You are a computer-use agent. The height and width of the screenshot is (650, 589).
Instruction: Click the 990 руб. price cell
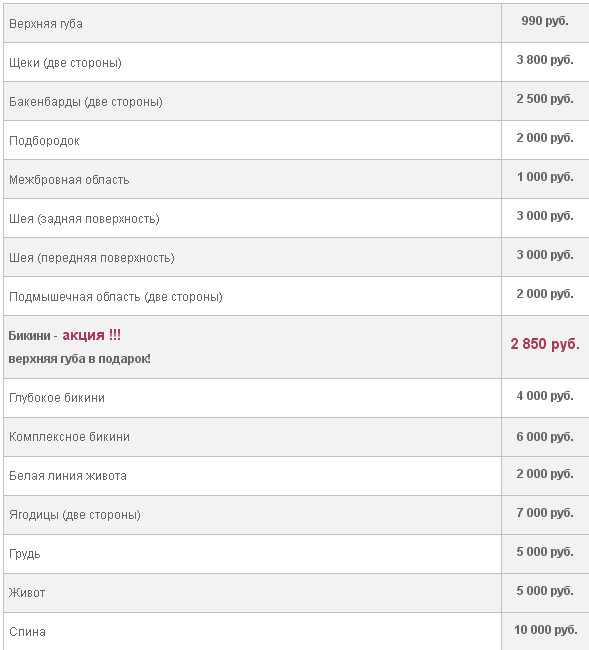pos(545,21)
